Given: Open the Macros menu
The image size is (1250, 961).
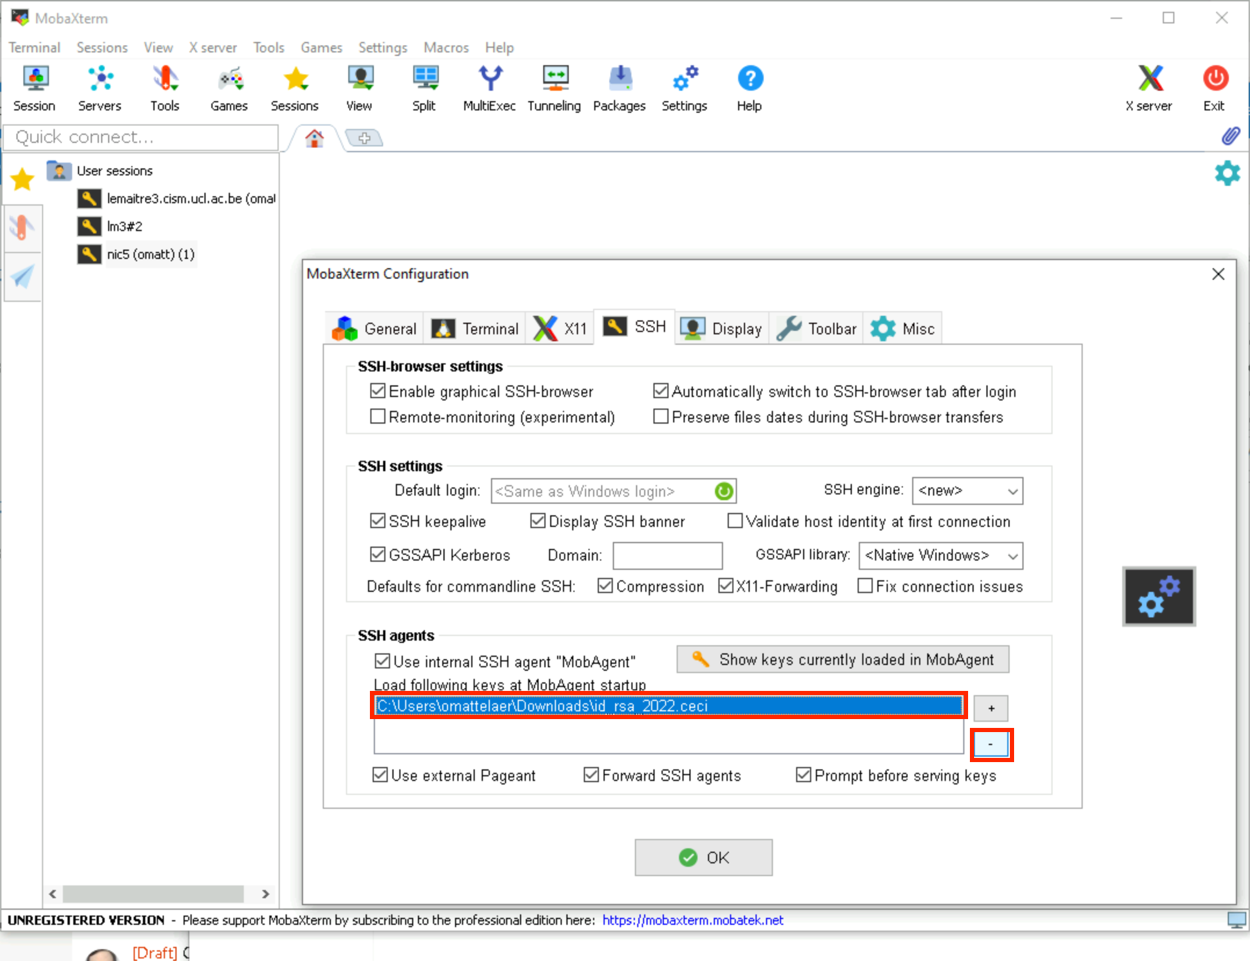Looking at the screenshot, I should [x=446, y=47].
